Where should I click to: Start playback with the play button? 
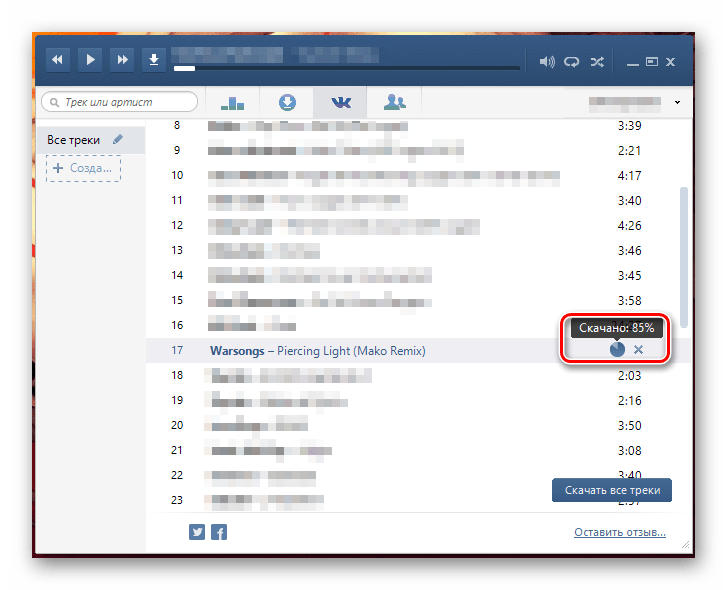coord(90,60)
